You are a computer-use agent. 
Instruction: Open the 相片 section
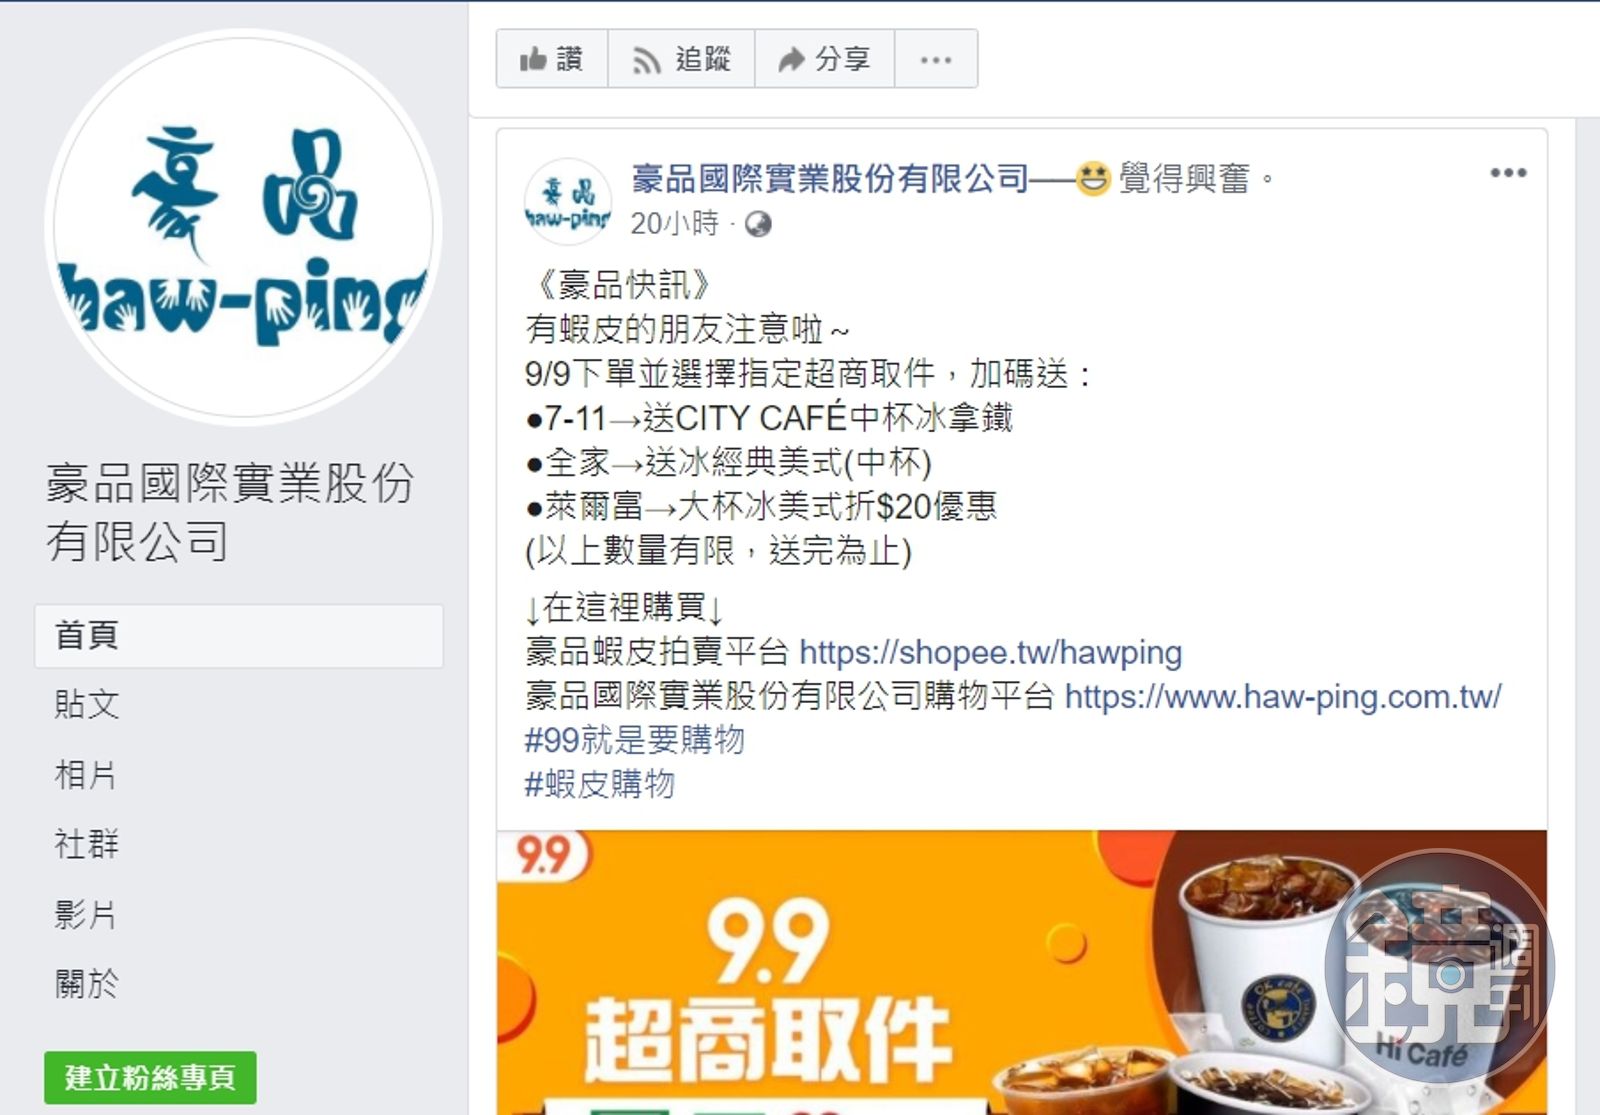pos(87,775)
